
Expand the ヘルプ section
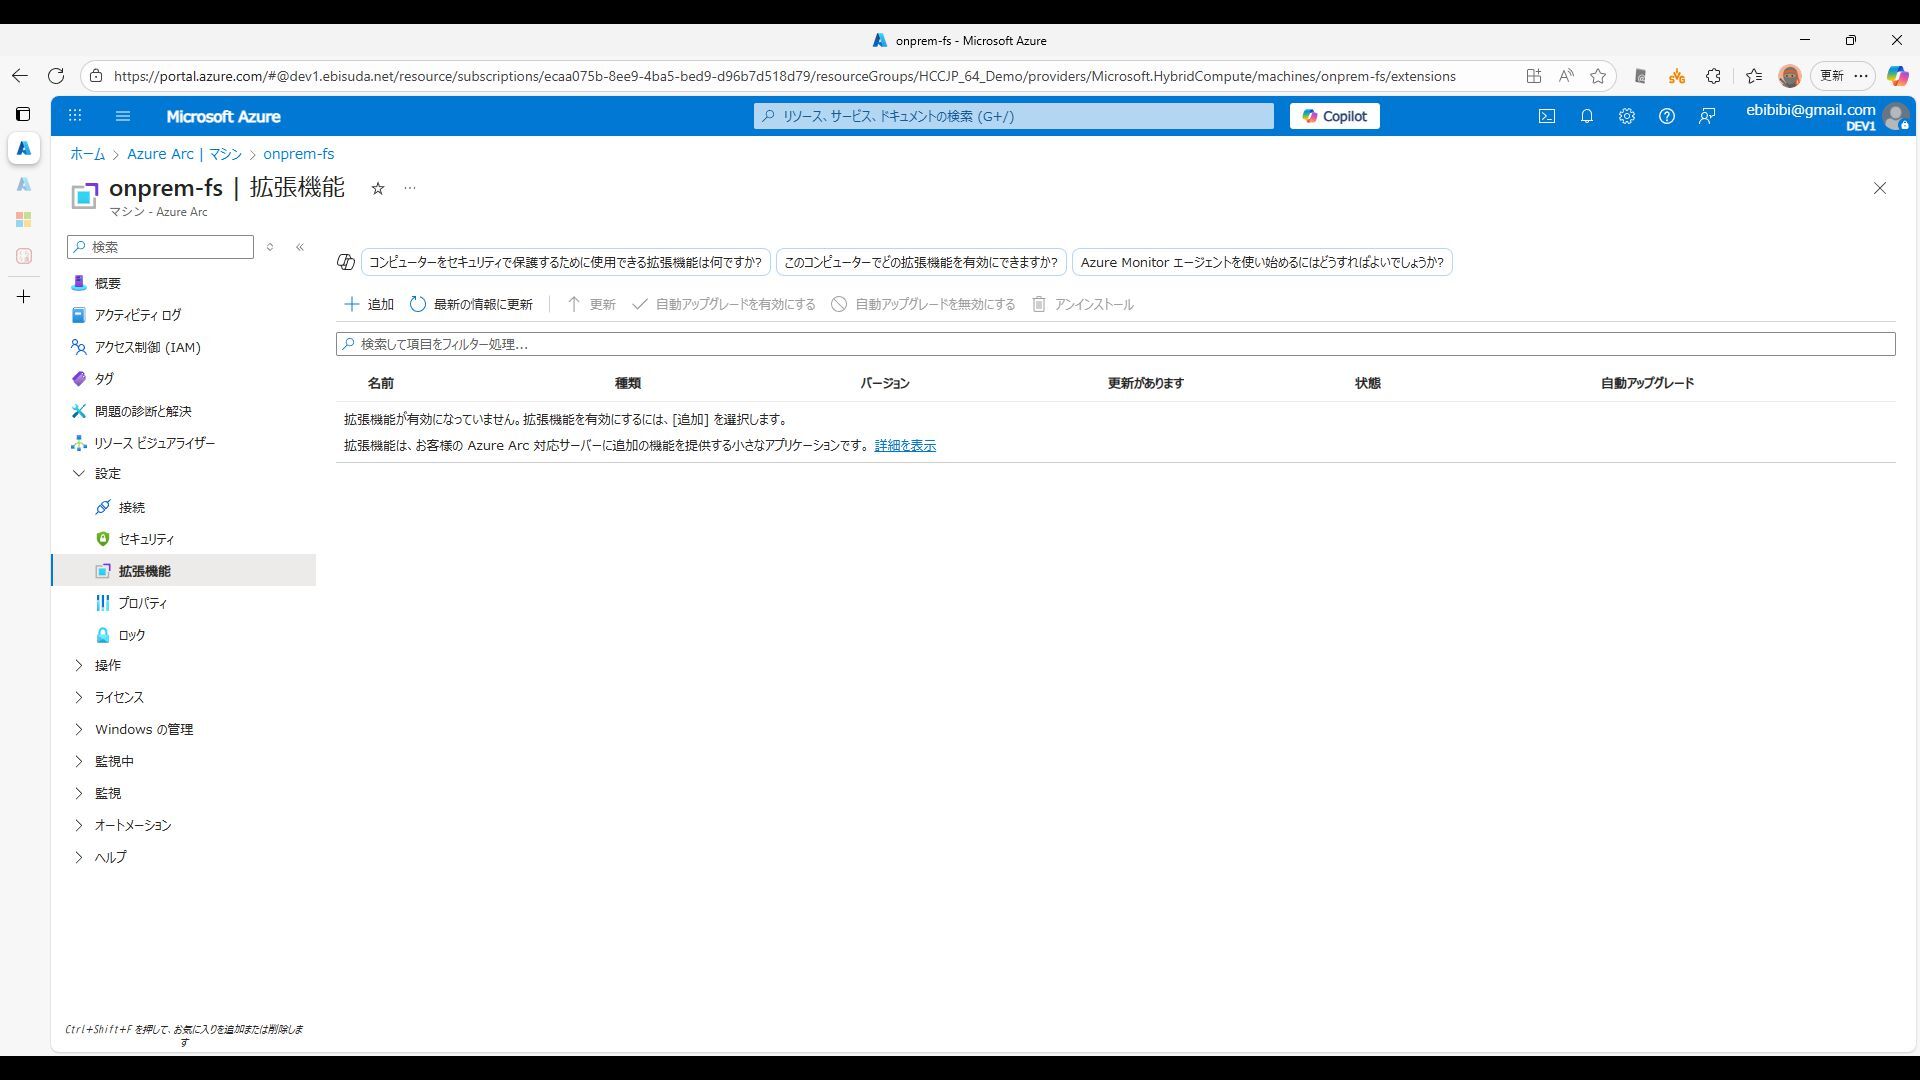click(x=79, y=858)
